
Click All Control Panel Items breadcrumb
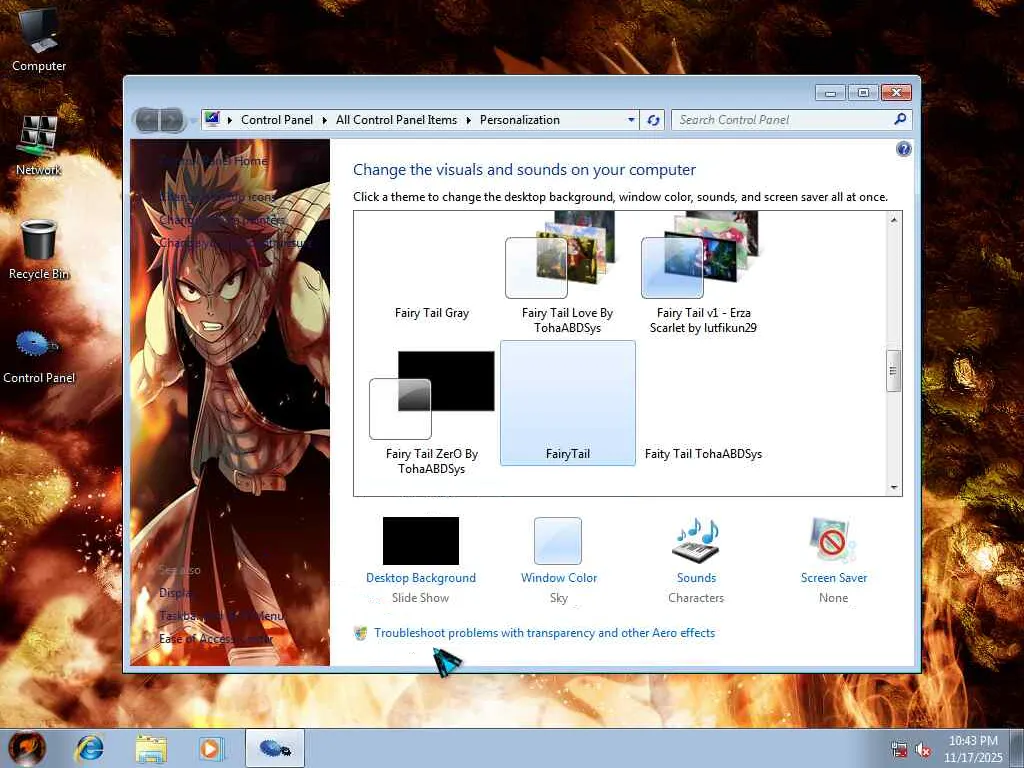coord(396,120)
